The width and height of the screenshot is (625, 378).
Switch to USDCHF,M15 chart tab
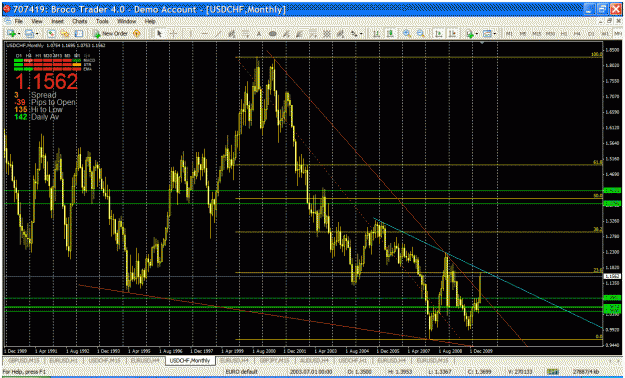click(104, 360)
